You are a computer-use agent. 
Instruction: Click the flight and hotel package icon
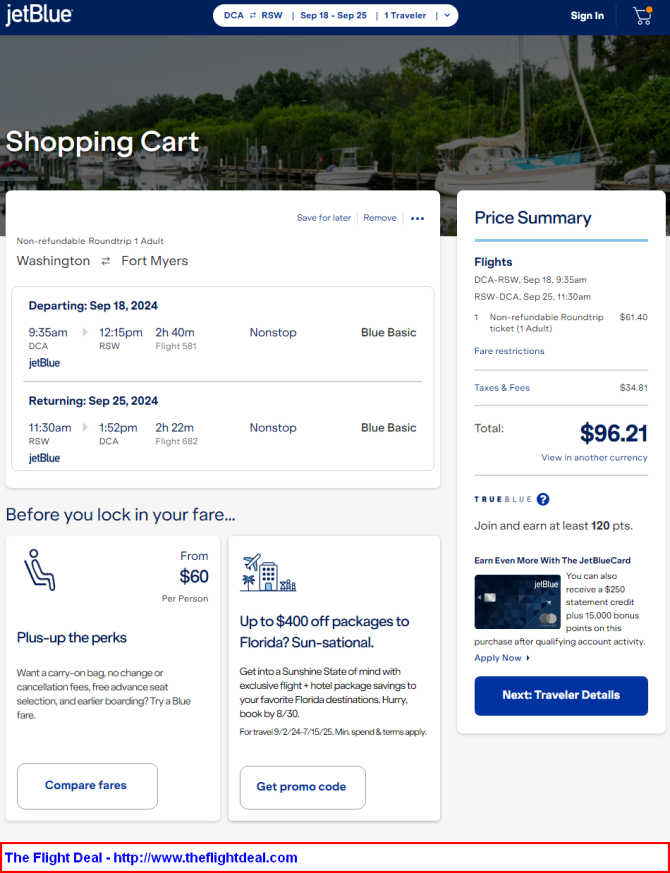[268, 572]
